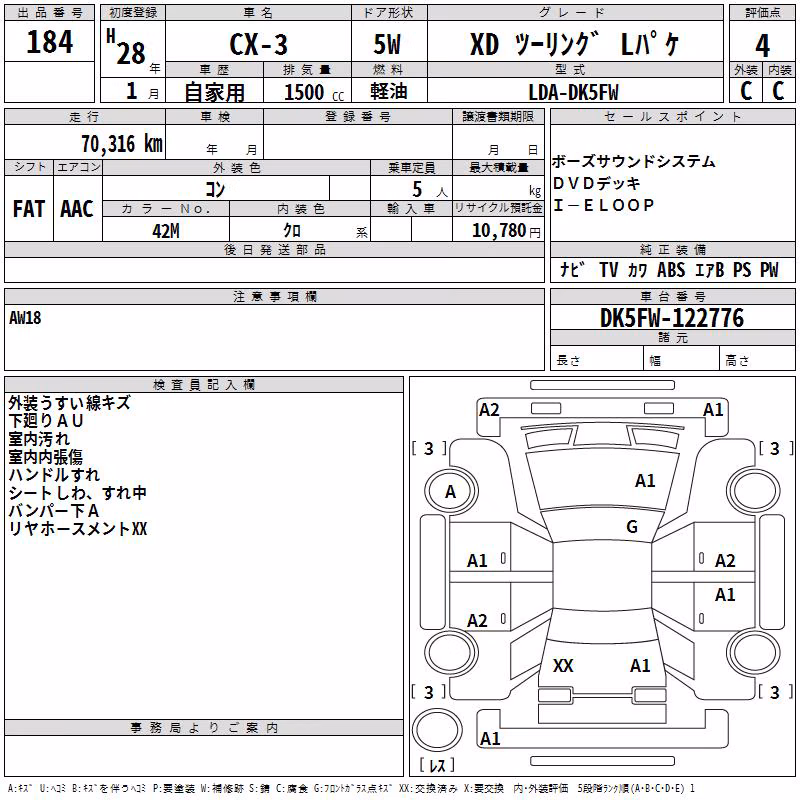Image resolution: width=800 pixels, height=800 pixels.
Task: Click lot number 184
Action: (49, 42)
